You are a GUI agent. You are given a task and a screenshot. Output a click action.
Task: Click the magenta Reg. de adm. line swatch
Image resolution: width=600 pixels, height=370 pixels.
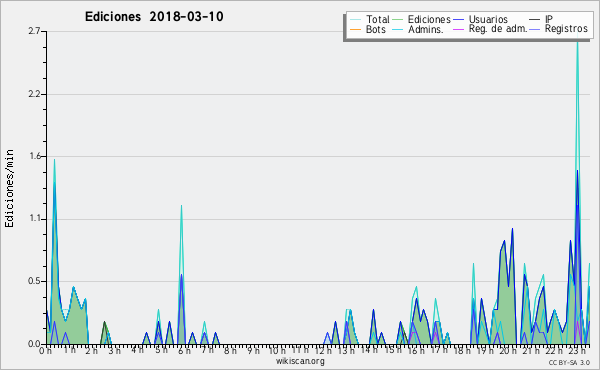click(x=458, y=29)
